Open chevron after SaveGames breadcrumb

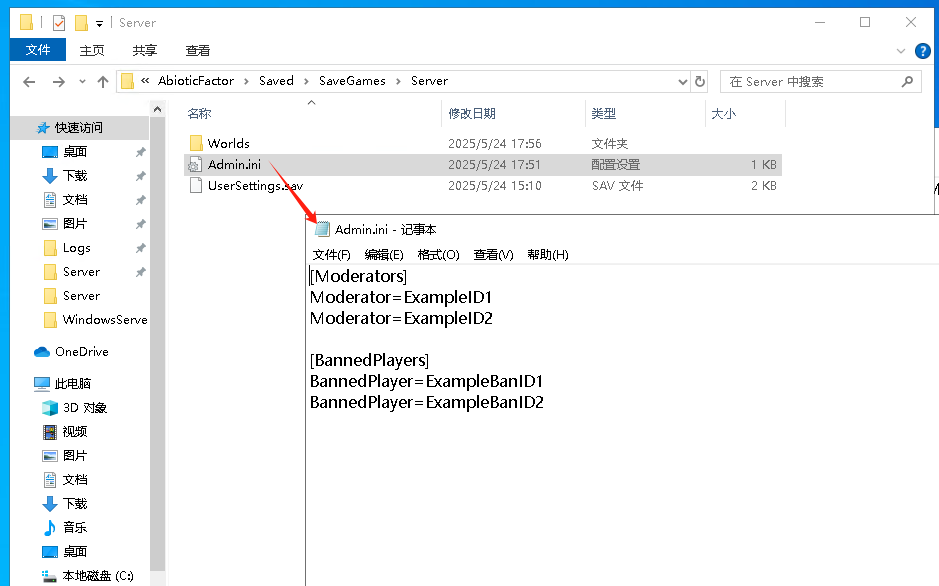point(398,81)
